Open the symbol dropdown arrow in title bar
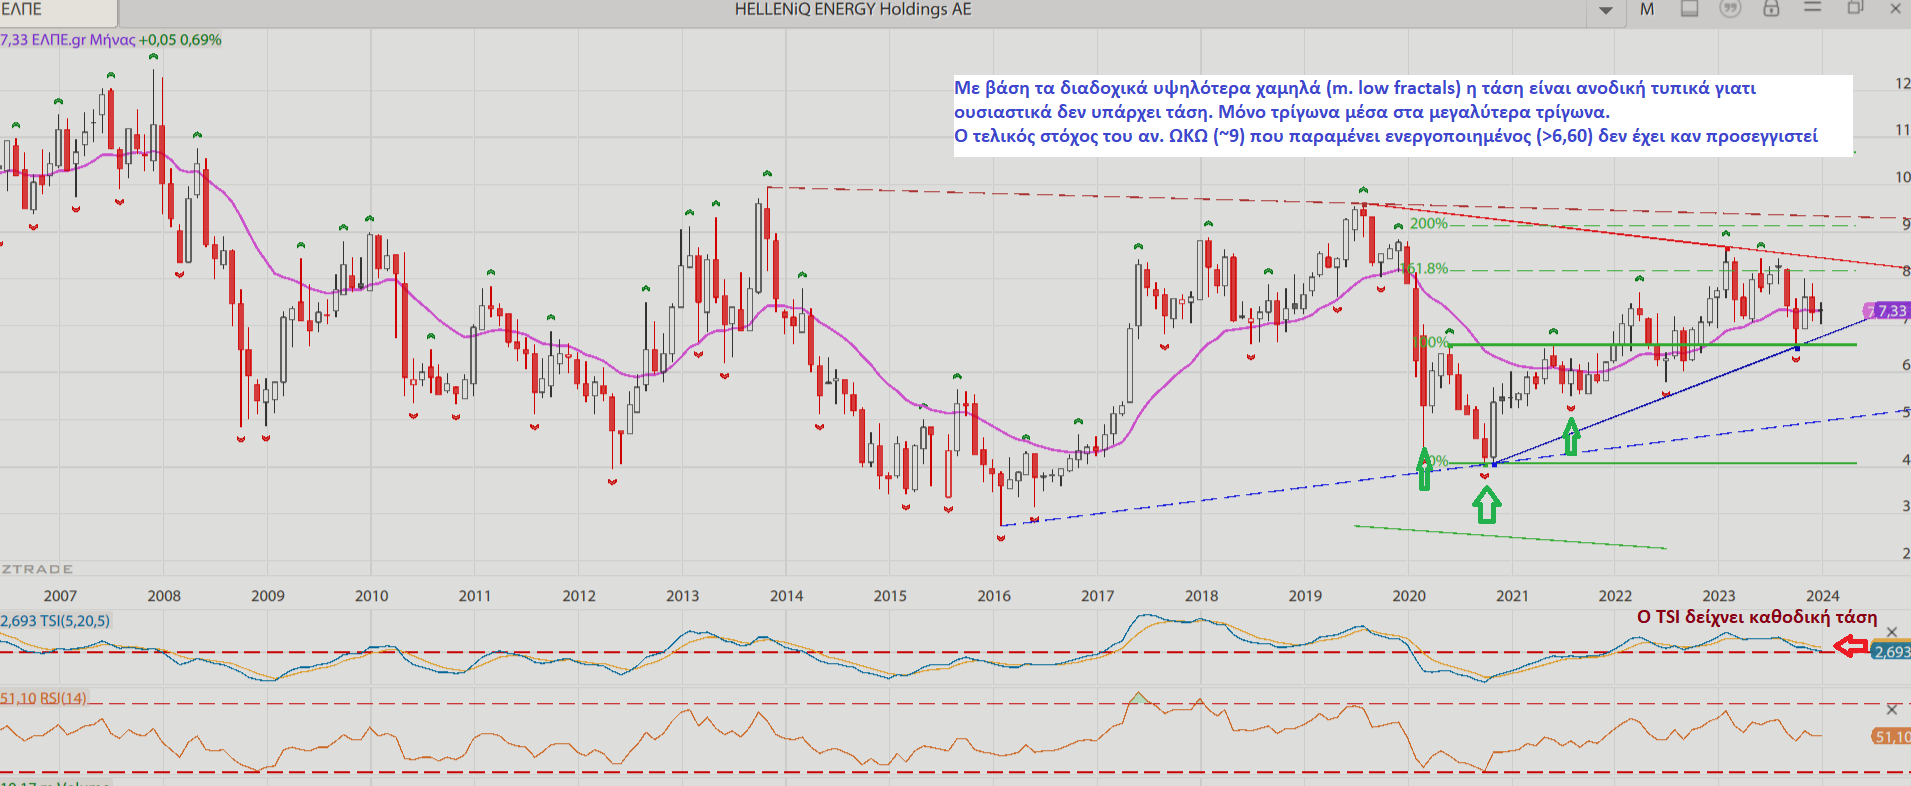 1606,10
